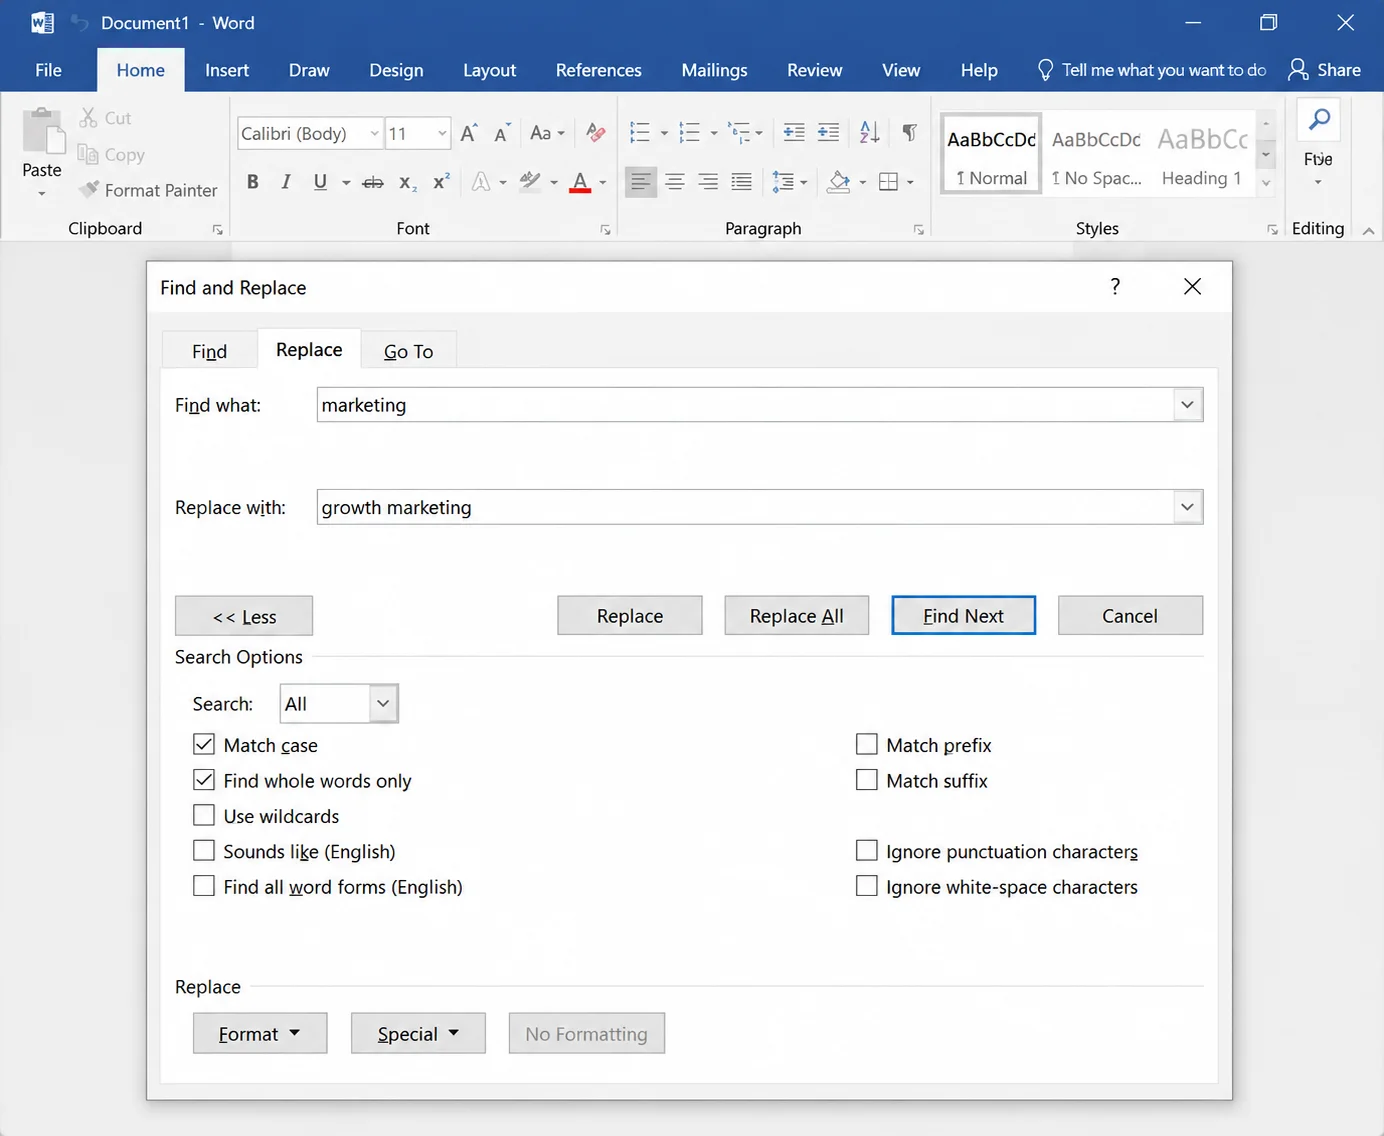Open the Special characters dropdown

click(x=418, y=1033)
